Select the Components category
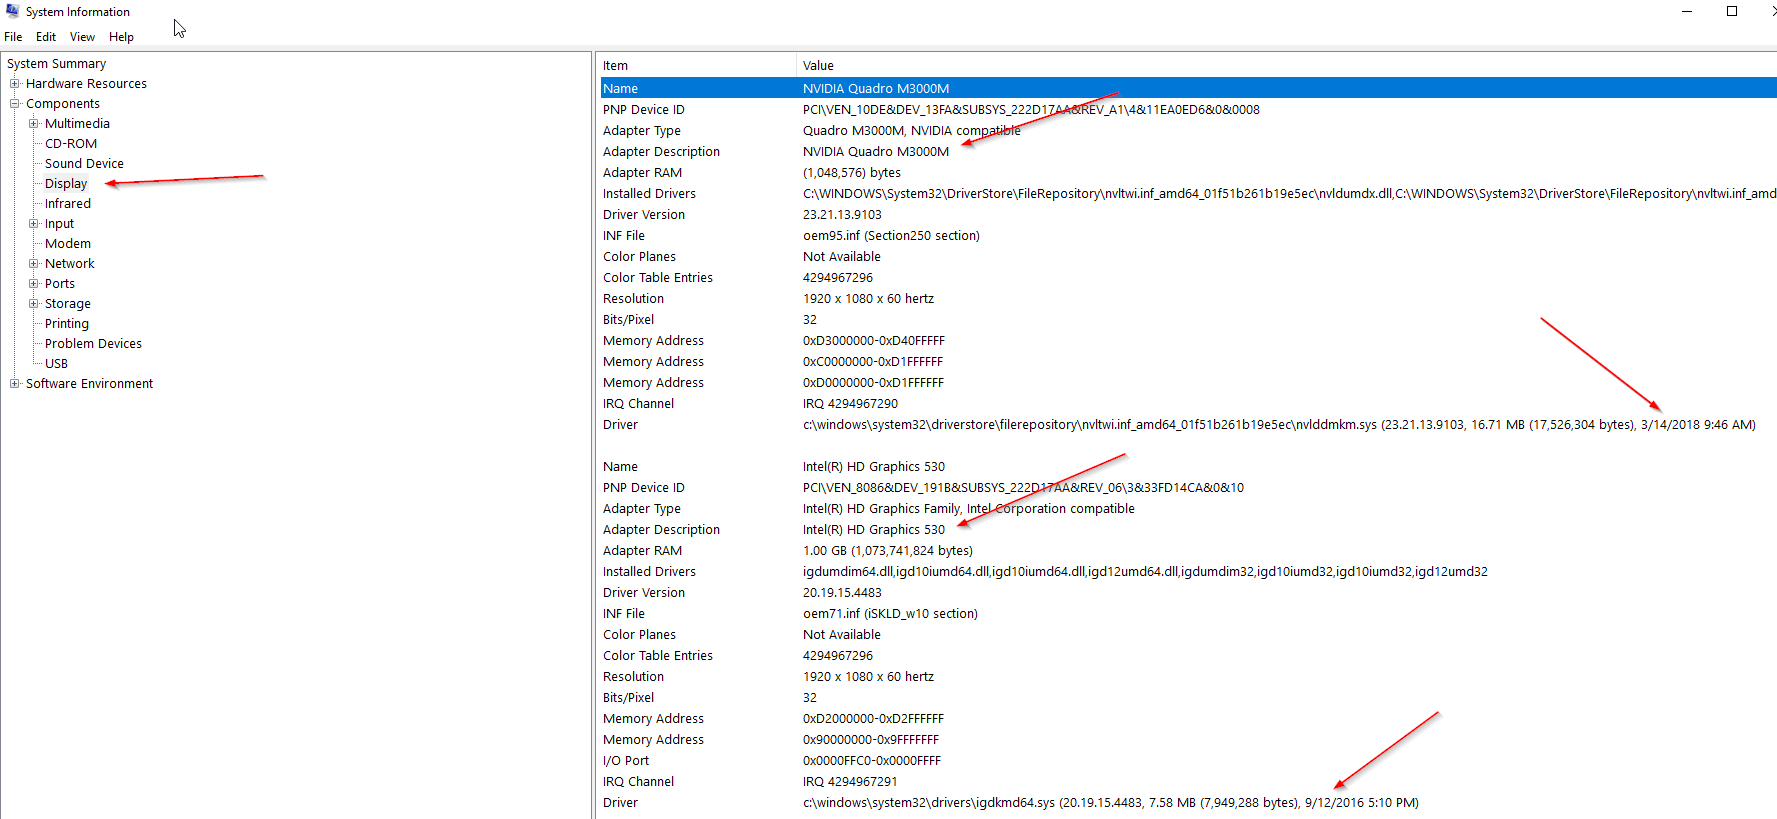1777x819 pixels. [x=63, y=104]
